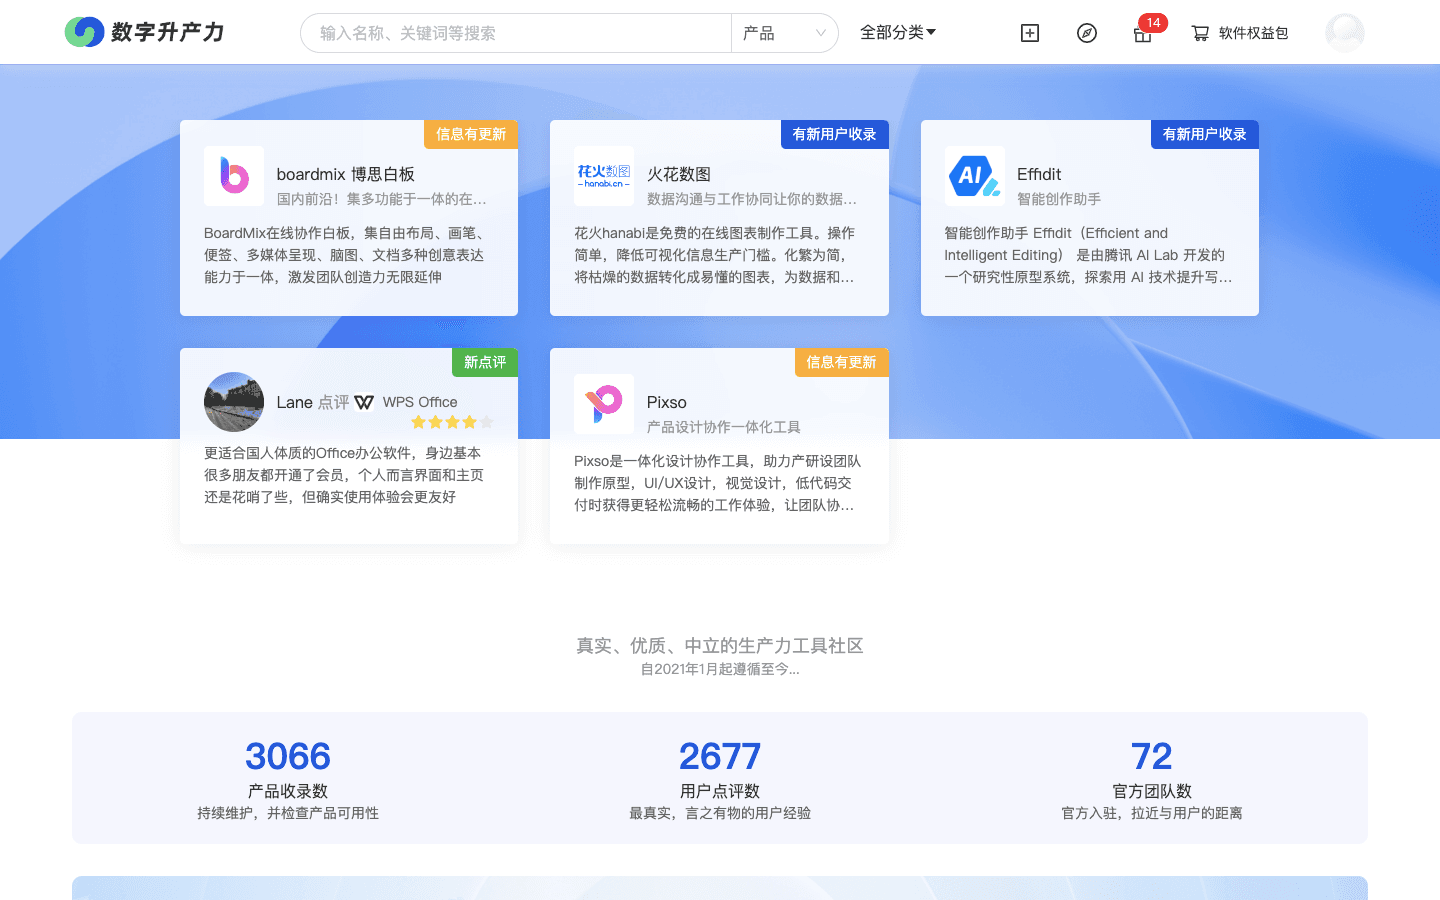
Task: Open the 数字生产力 logo homepage
Action: coord(144,32)
